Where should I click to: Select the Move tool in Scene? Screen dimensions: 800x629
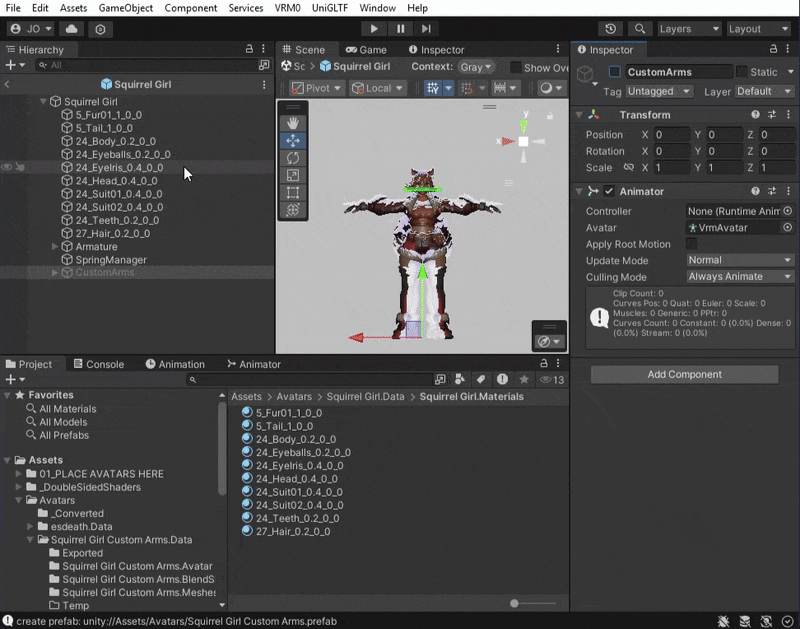tap(293, 140)
